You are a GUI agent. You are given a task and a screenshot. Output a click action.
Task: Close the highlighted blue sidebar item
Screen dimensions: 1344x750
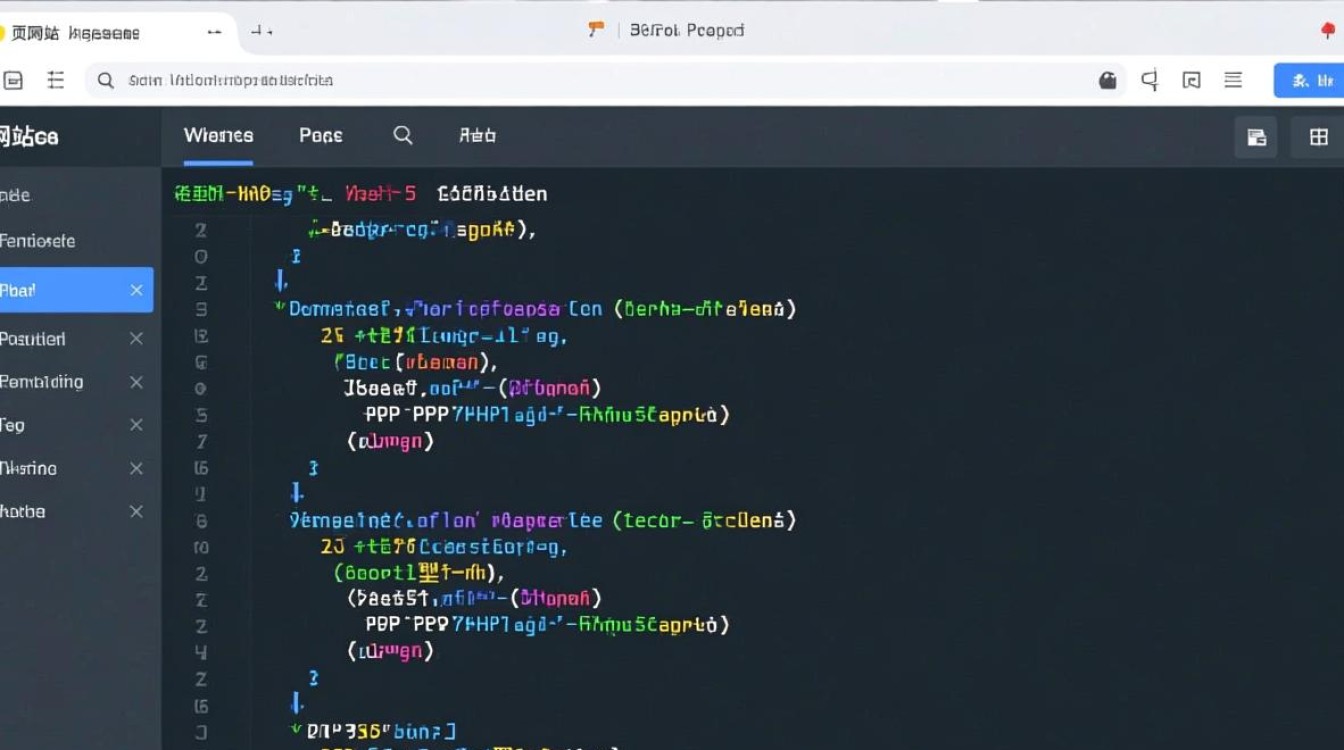(137, 290)
